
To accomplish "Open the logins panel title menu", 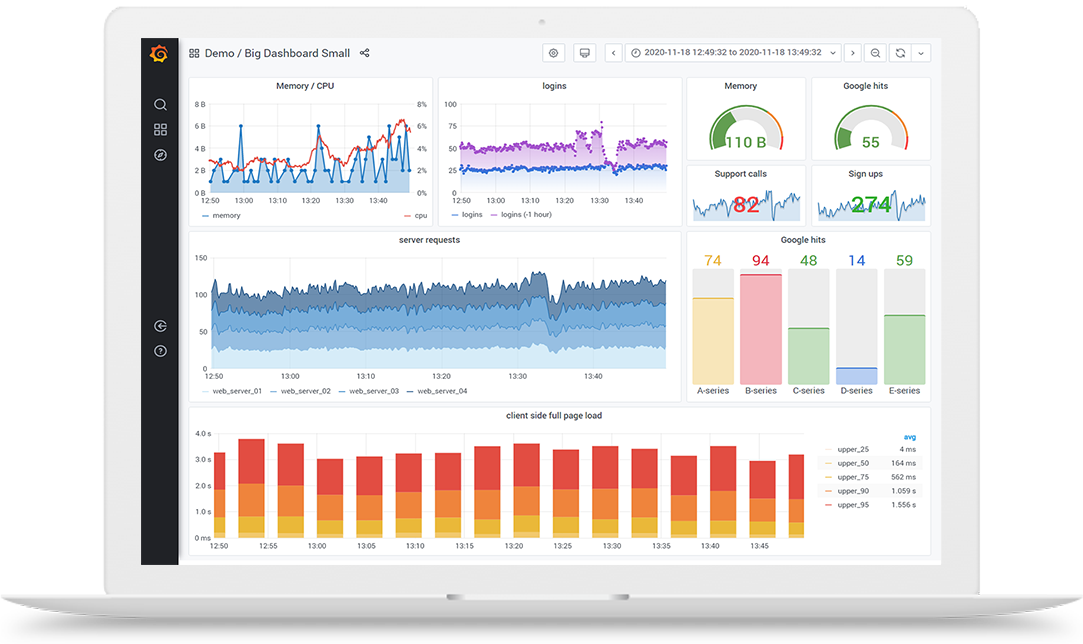I will [x=554, y=86].
